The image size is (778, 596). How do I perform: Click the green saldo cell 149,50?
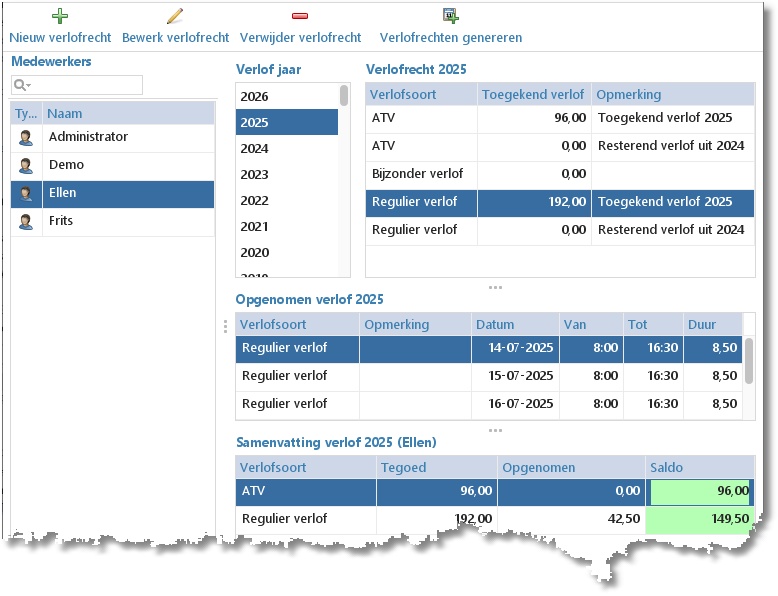[x=700, y=520]
